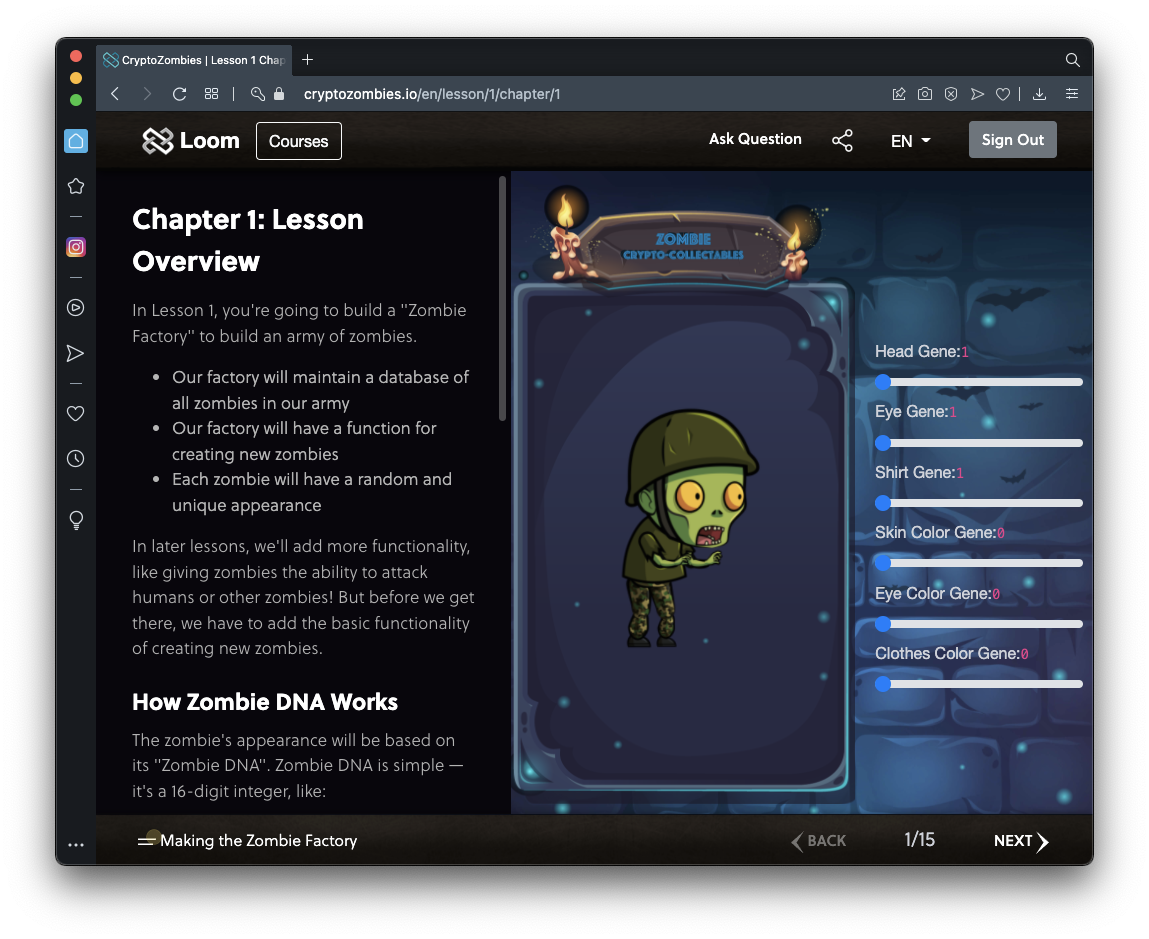This screenshot has width=1149, height=939.
Task: Click the sidebar home icon
Action: point(75,141)
